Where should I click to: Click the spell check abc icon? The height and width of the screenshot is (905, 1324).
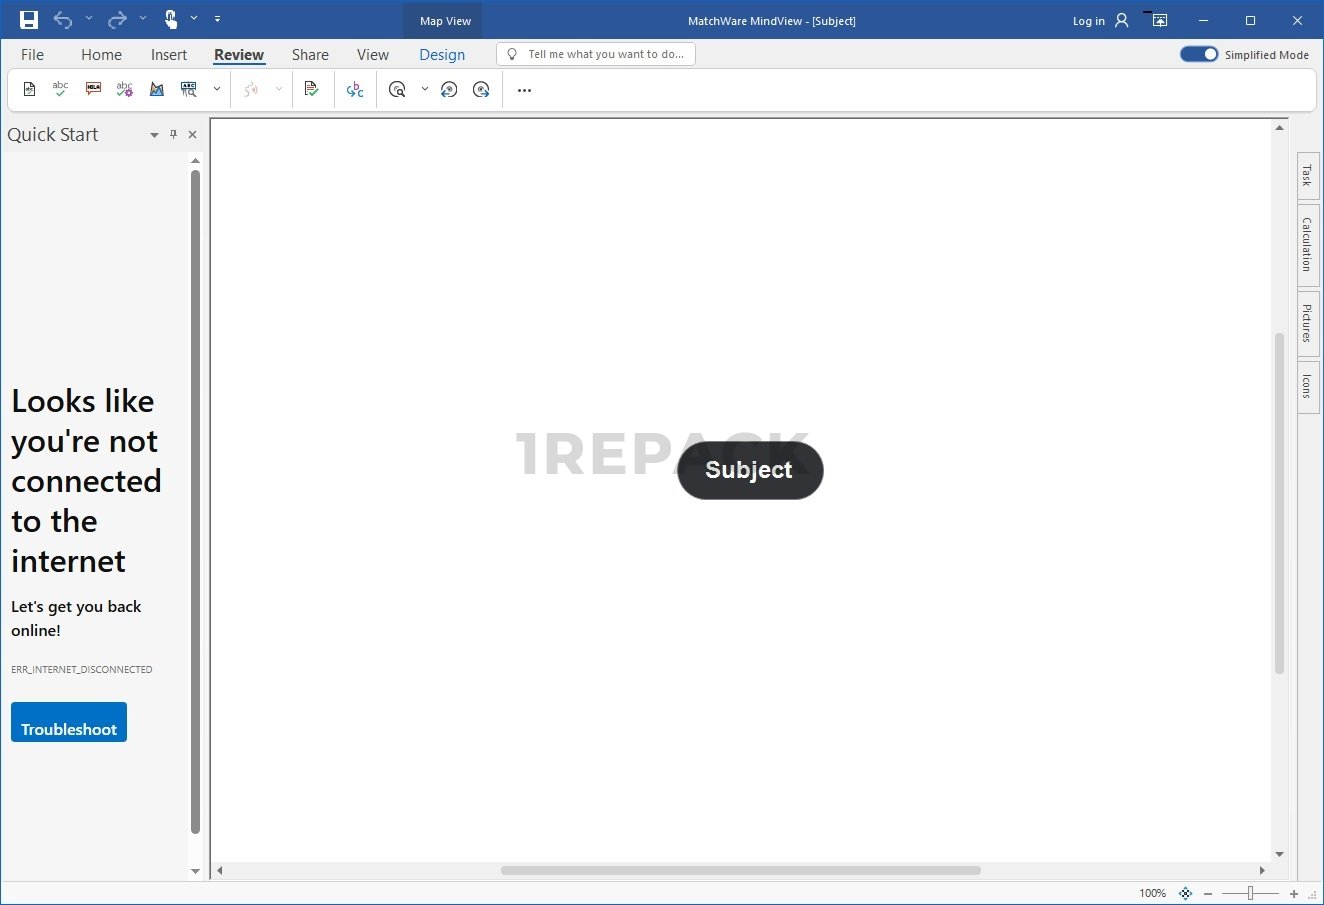(60, 89)
